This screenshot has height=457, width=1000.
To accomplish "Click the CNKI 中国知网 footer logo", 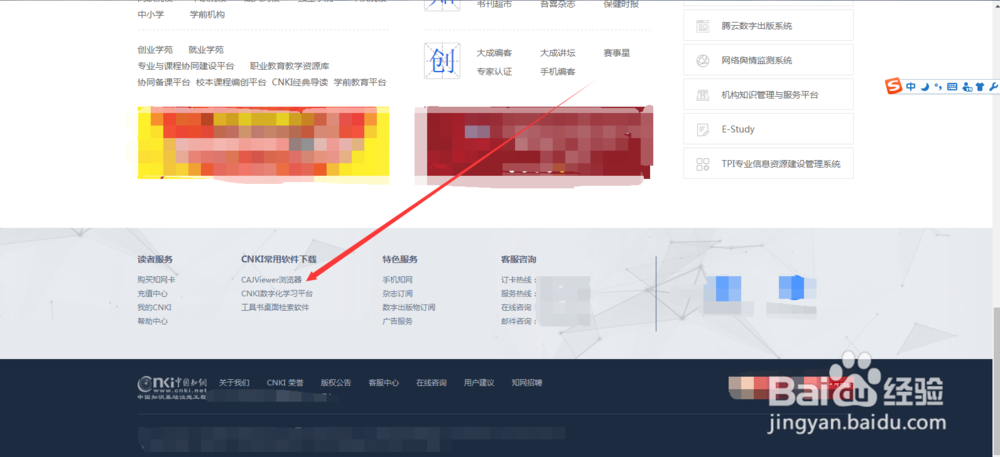I will point(172,386).
